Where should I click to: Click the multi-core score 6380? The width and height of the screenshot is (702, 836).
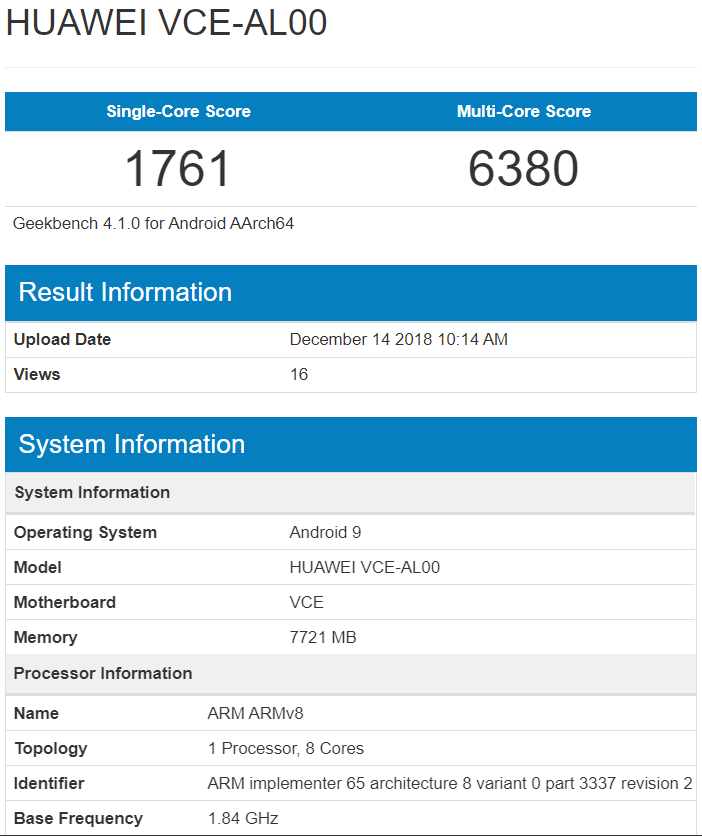coord(523,168)
